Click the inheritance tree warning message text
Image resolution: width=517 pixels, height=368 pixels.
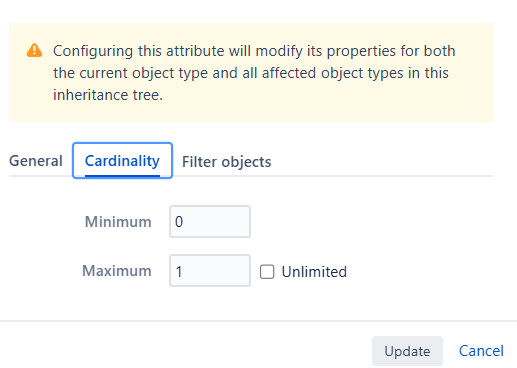point(254,73)
